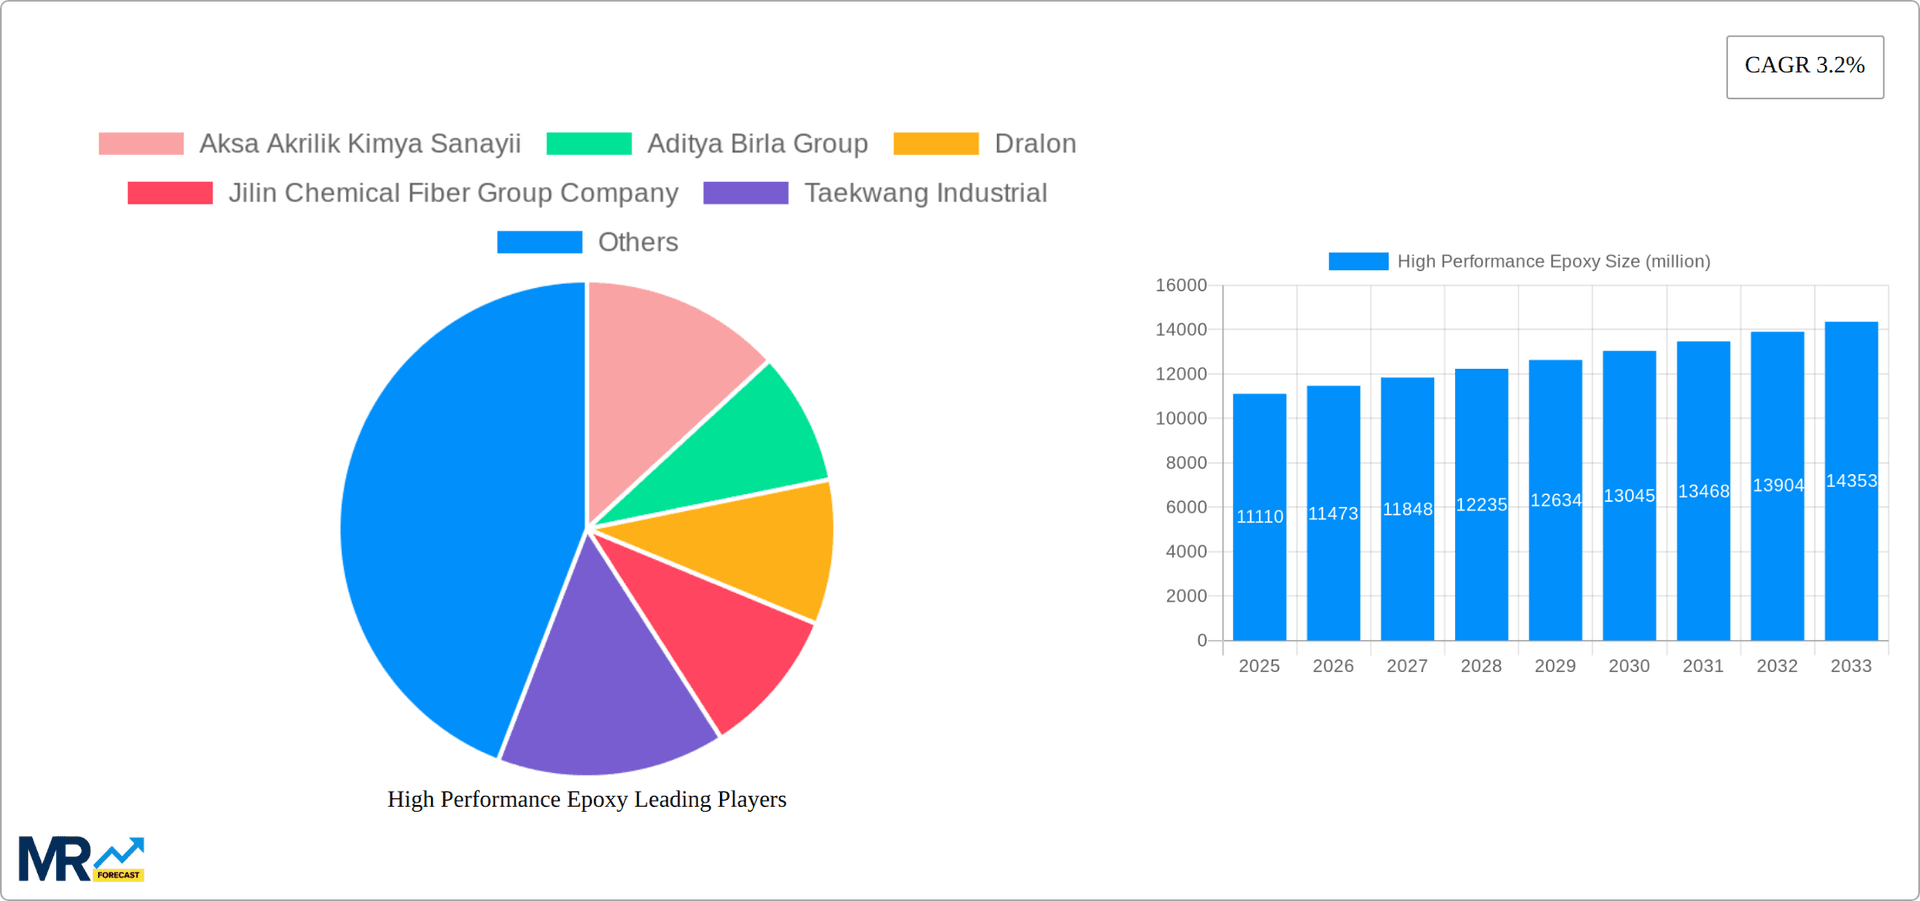
Task: Select the Taekwang Industrial legend marker
Action: [x=744, y=192]
